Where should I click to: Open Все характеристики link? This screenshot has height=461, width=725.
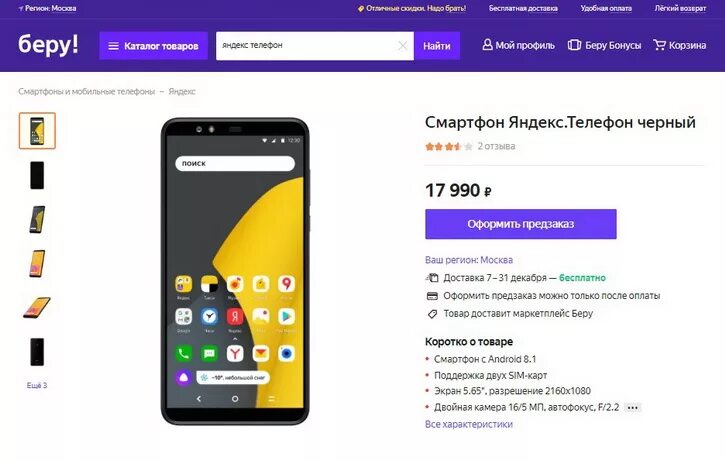pyautogui.click(x=469, y=424)
